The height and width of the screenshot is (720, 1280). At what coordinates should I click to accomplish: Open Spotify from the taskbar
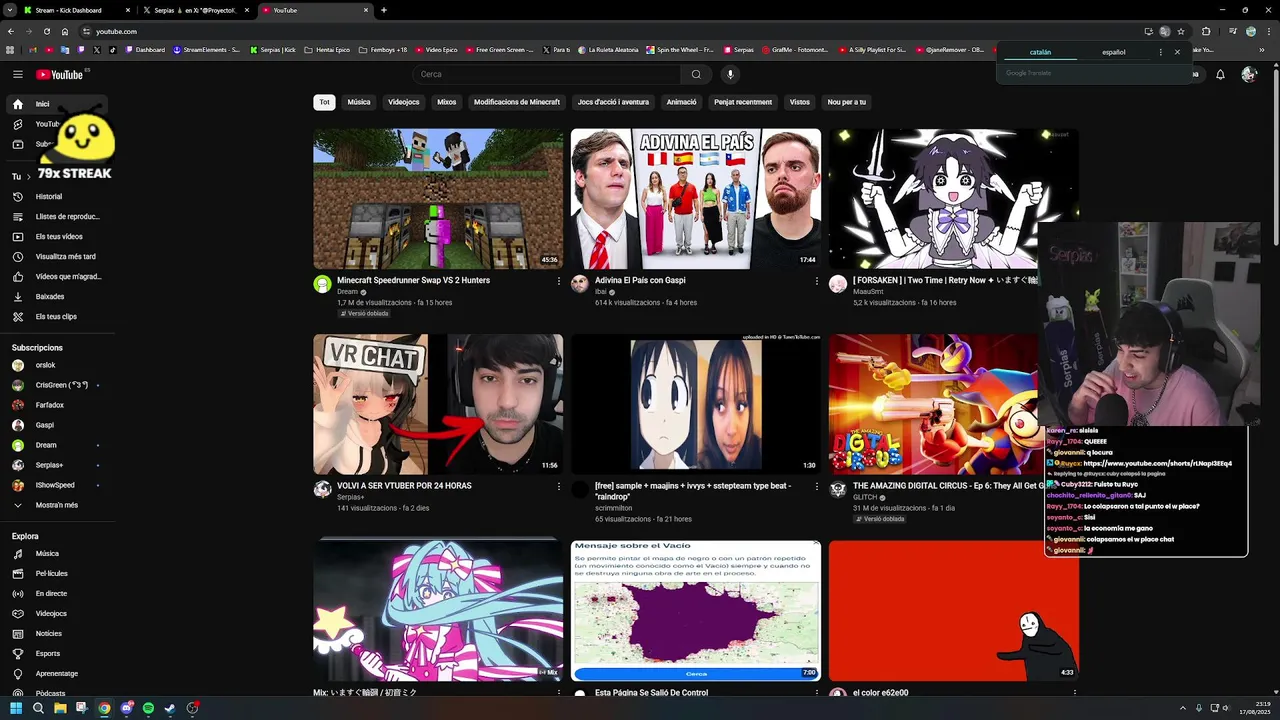click(x=148, y=708)
